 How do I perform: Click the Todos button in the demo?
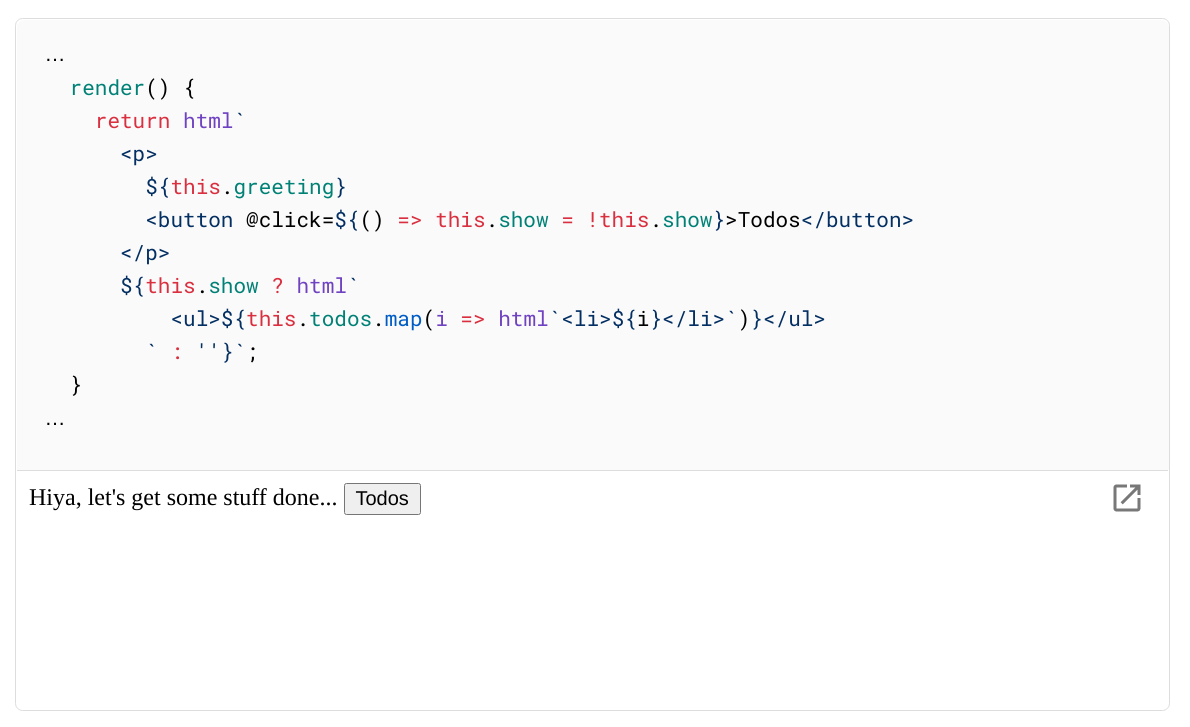[x=382, y=498]
